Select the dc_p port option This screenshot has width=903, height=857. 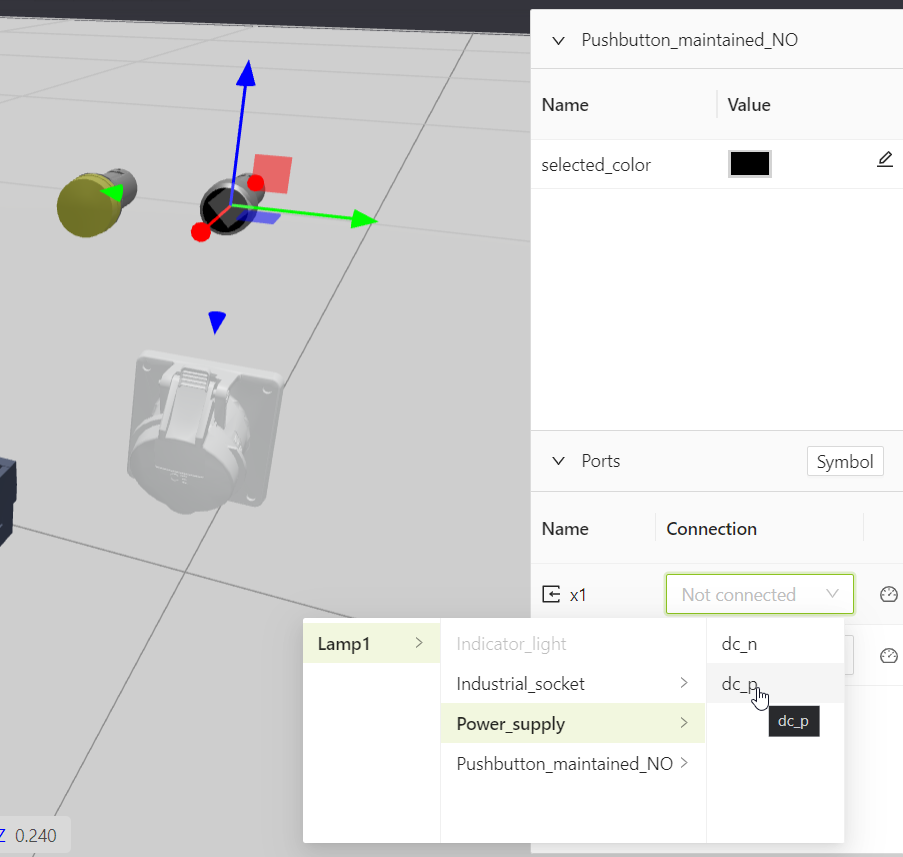tap(775, 684)
